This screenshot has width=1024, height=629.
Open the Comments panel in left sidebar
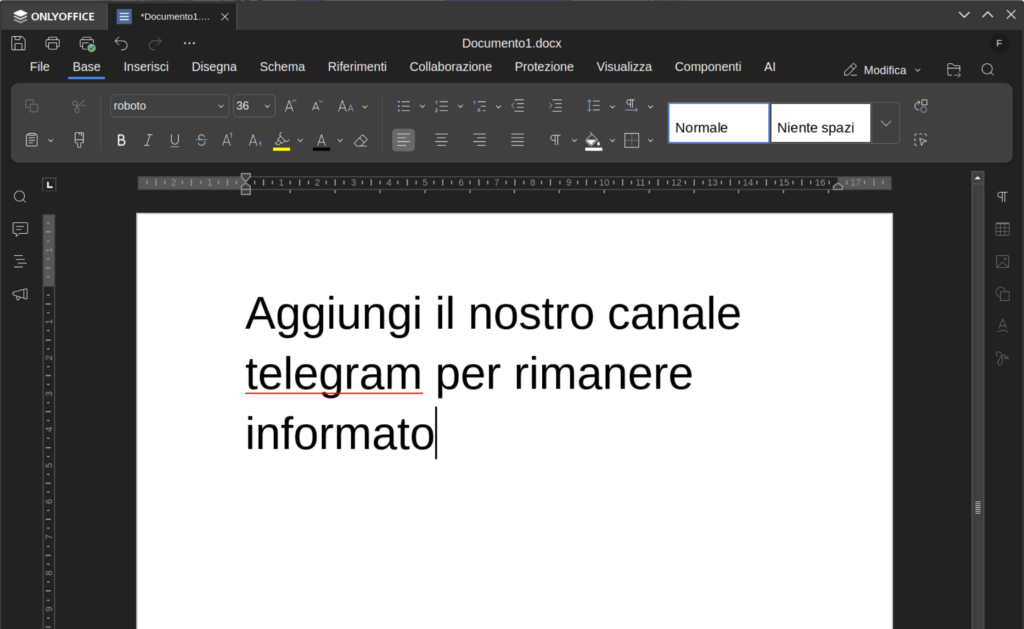[x=20, y=229]
